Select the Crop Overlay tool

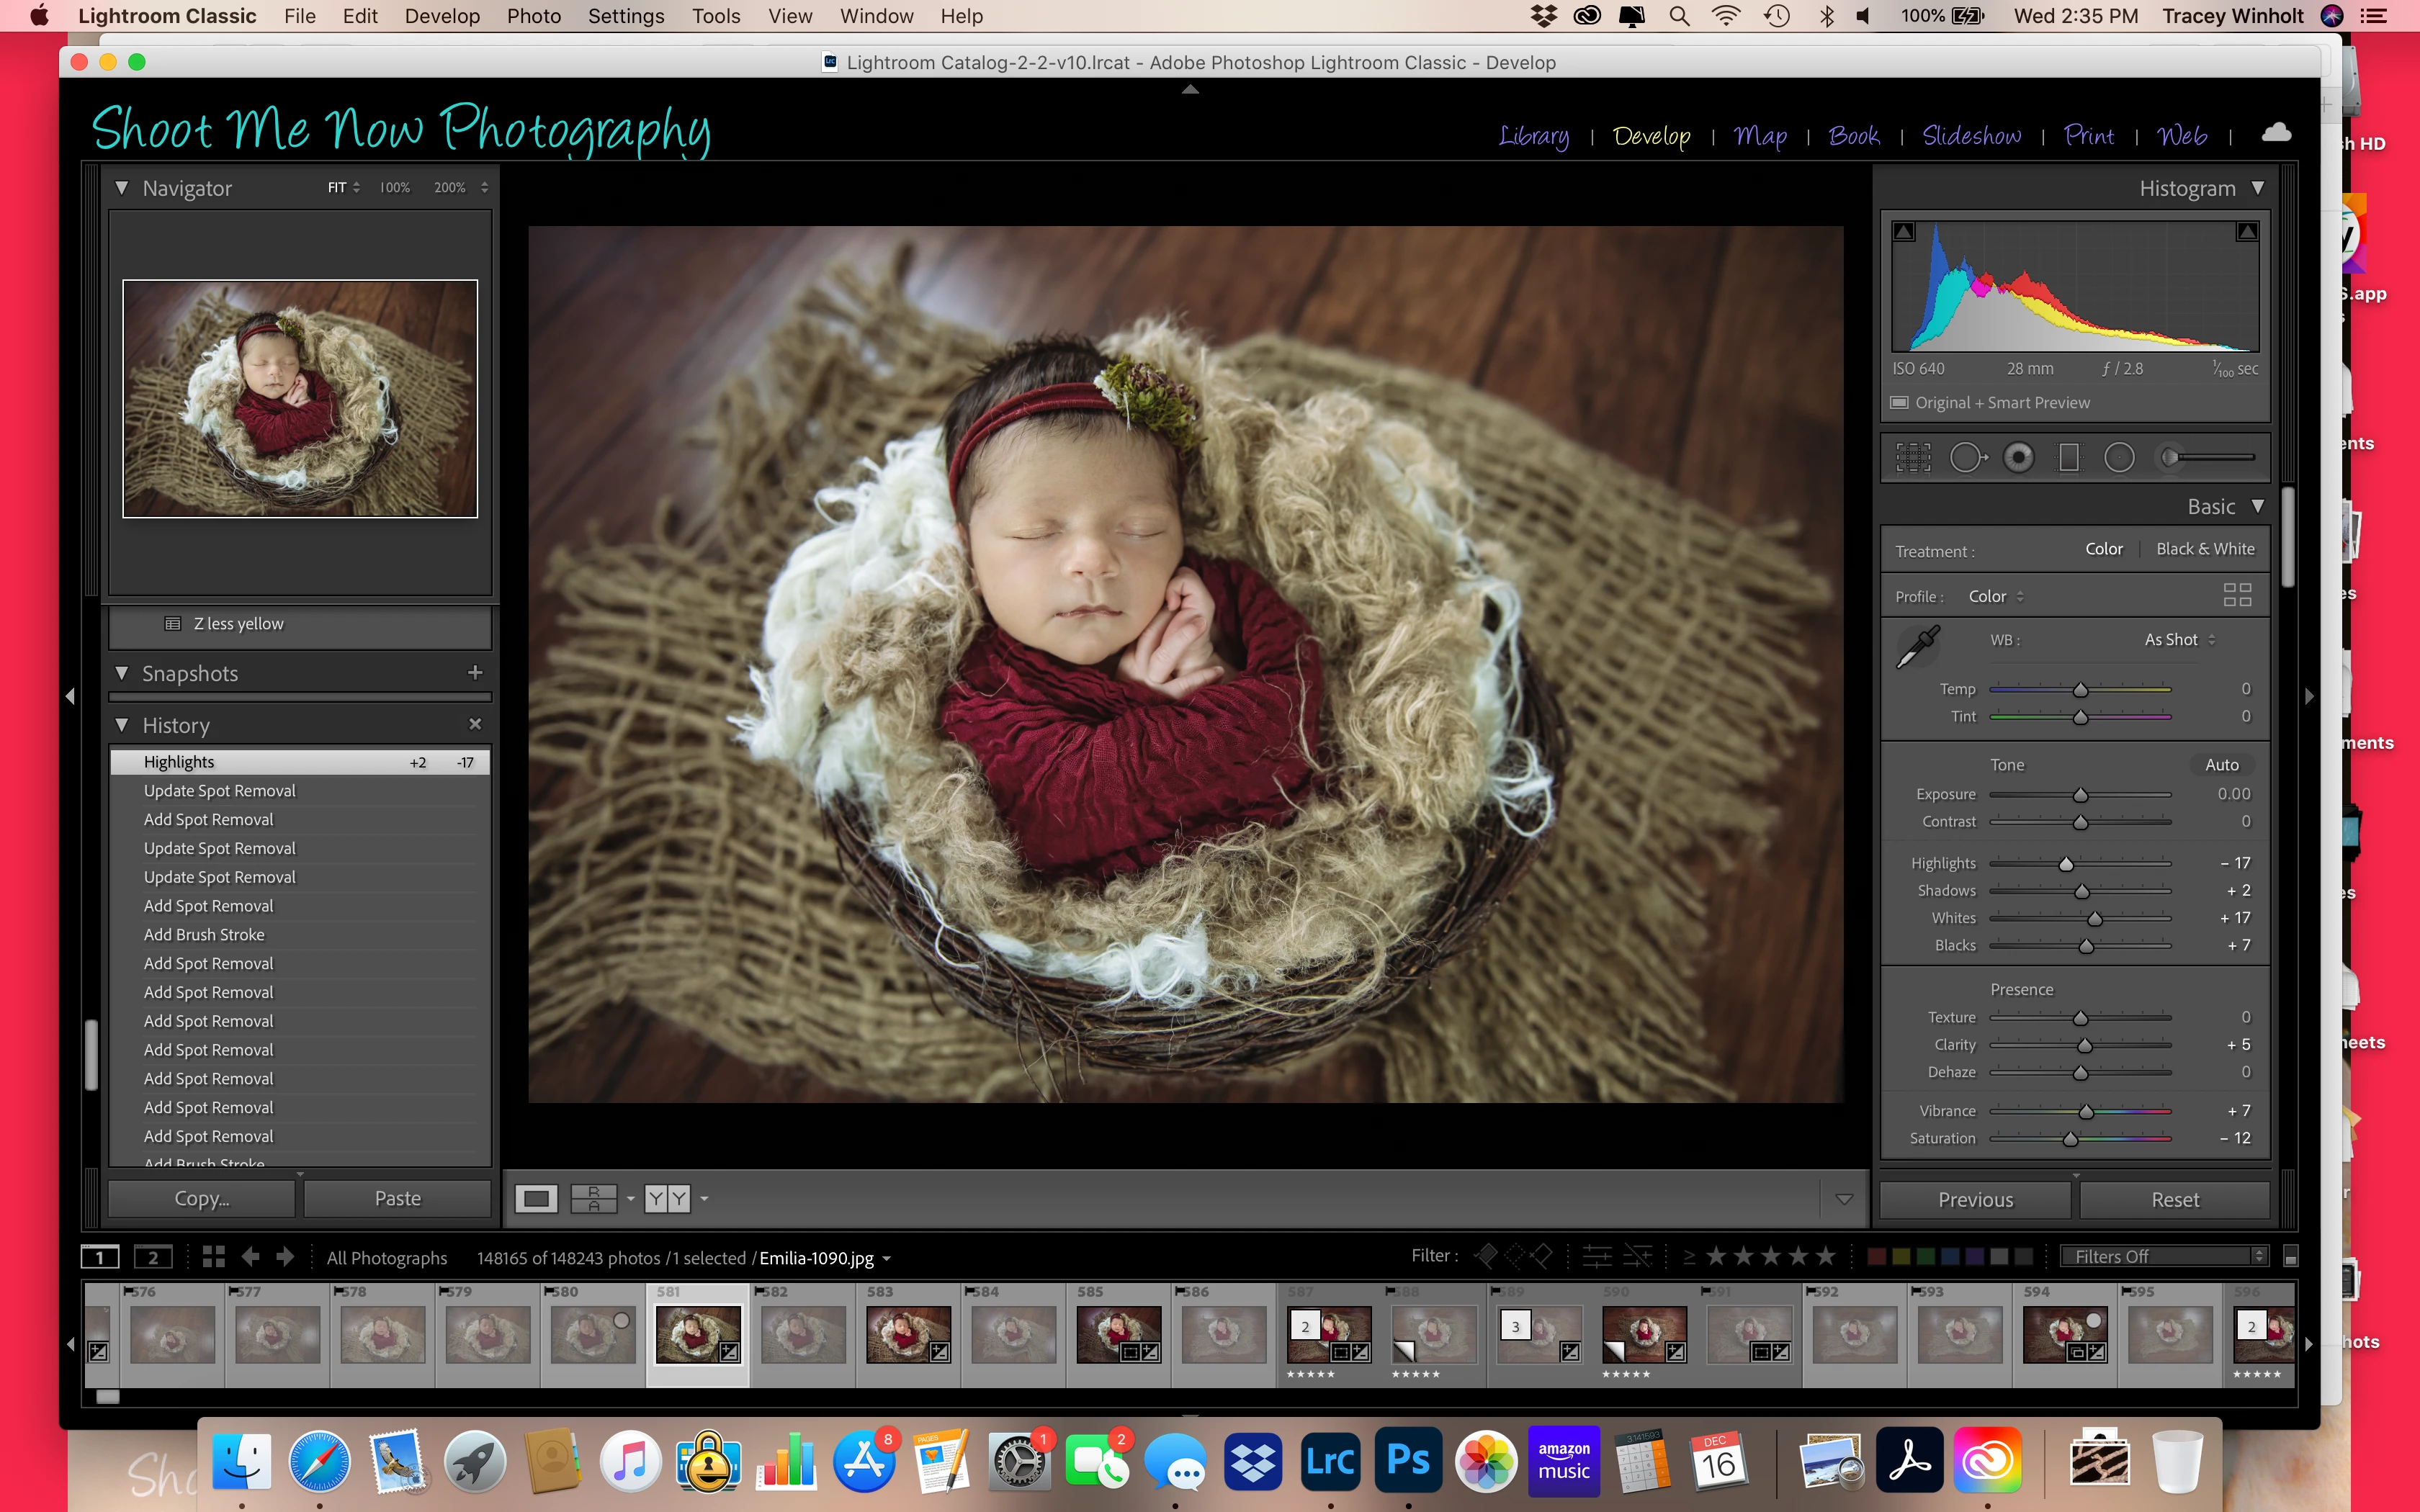(1913, 458)
